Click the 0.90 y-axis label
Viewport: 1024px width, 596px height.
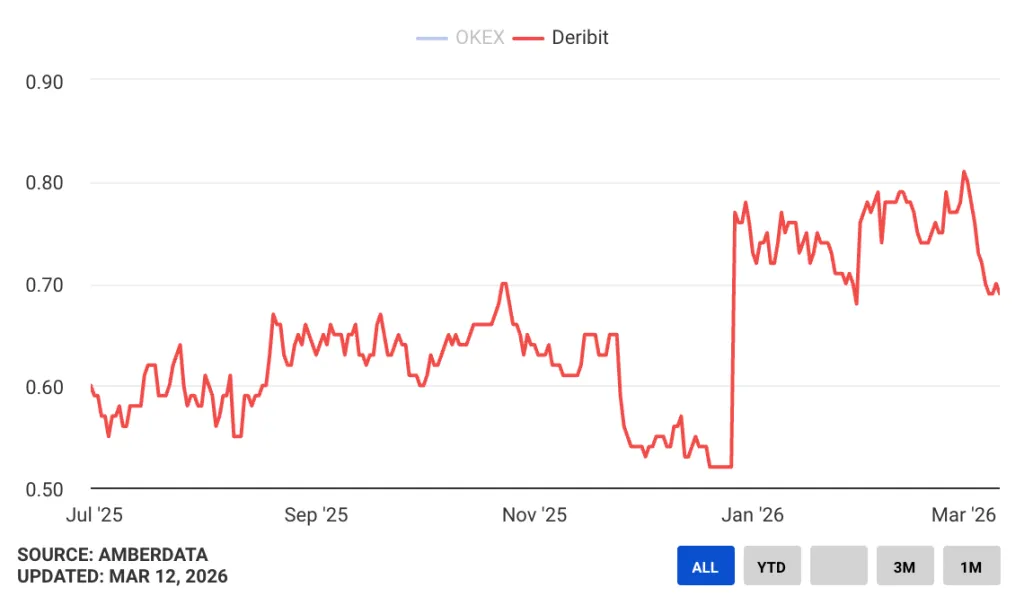point(44,81)
